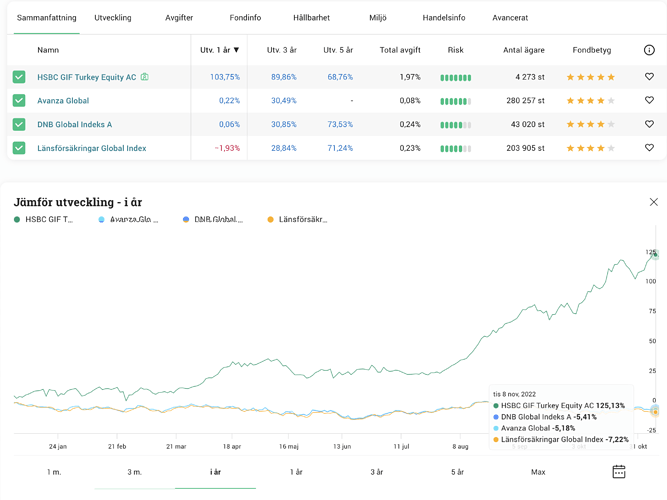This screenshot has height=500, width=667.
Task: Sort by Risk column header
Action: (455, 50)
